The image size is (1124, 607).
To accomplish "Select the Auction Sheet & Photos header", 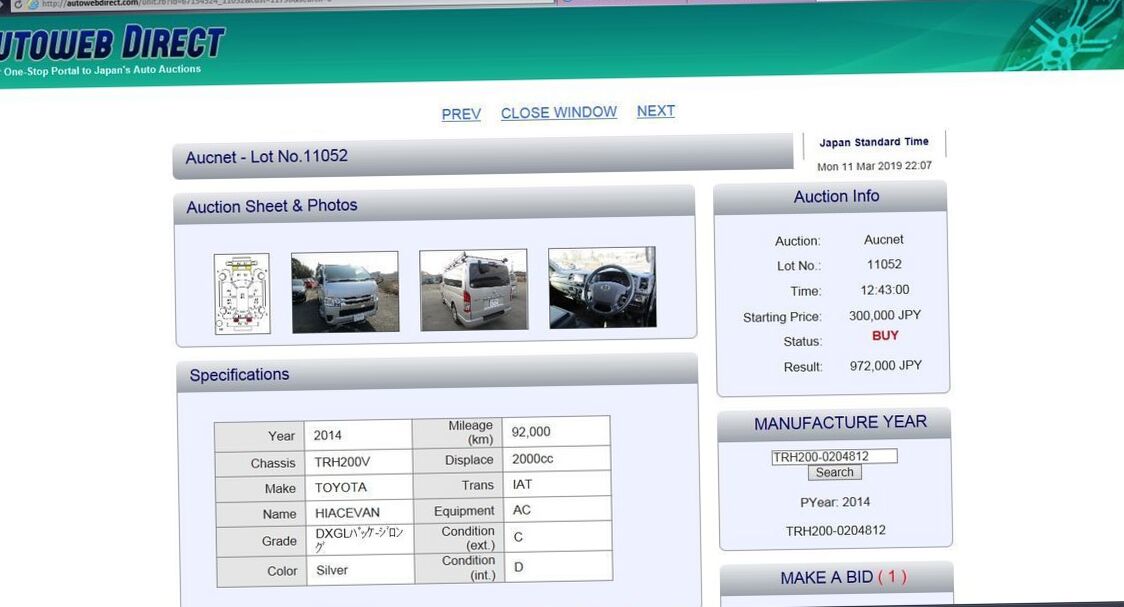I will point(272,206).
